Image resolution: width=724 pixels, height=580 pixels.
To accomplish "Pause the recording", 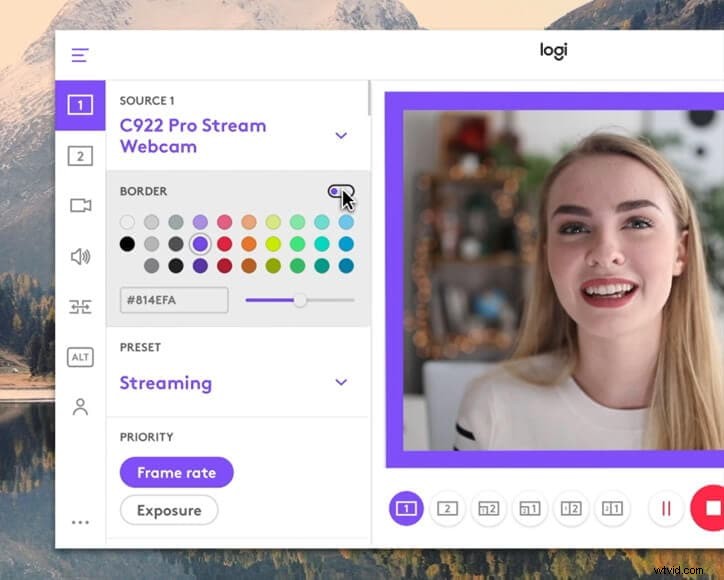I will pos(665,509).
